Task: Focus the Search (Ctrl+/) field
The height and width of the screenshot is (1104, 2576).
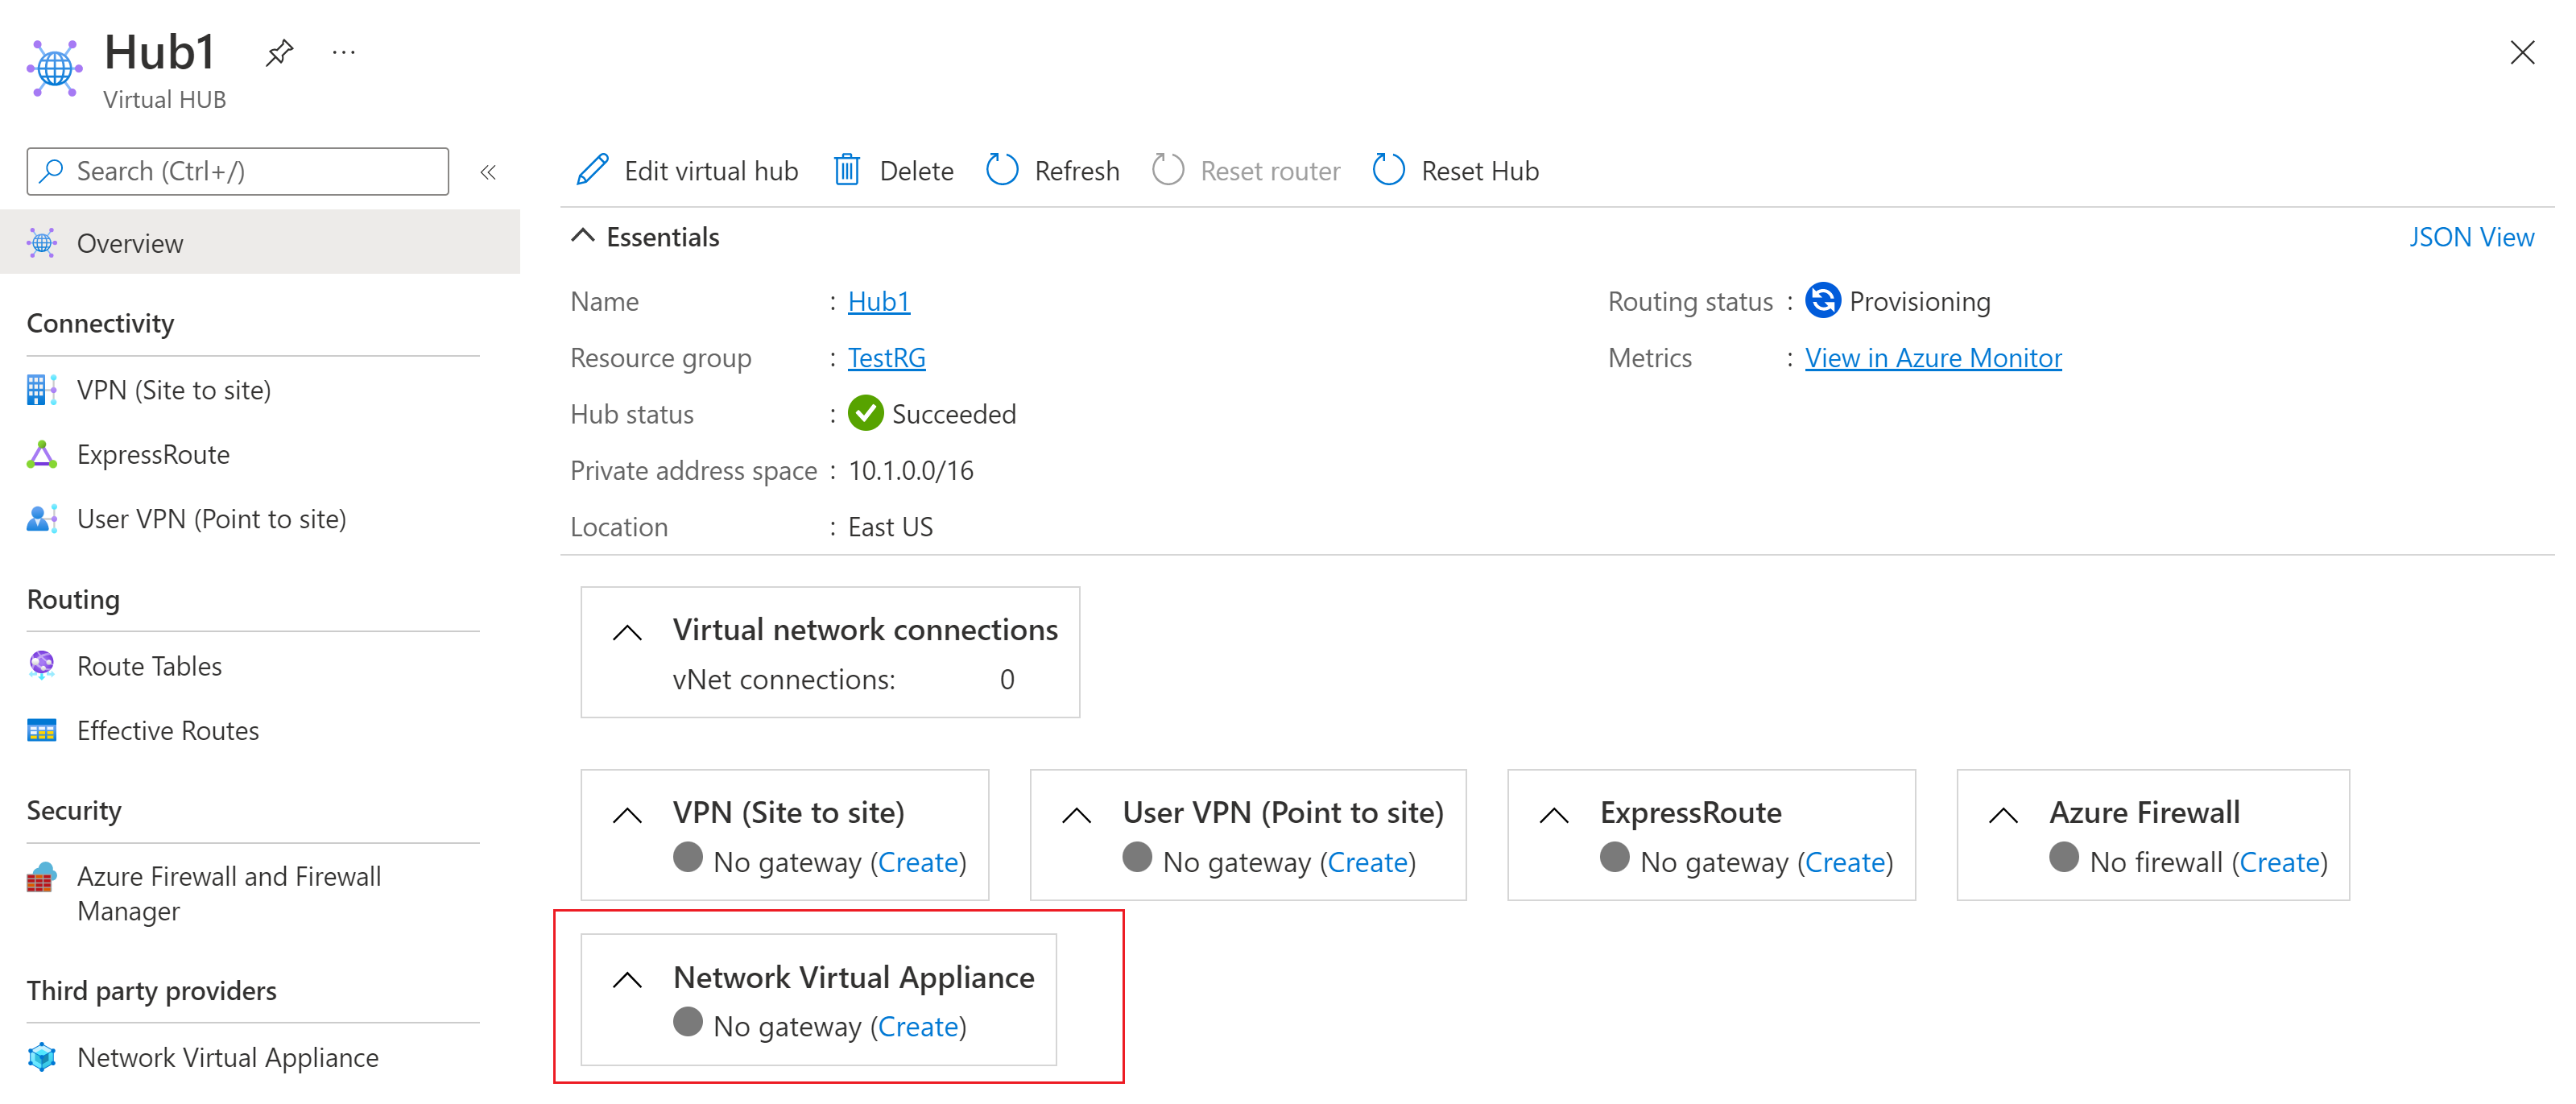Action: coord(238,171)
